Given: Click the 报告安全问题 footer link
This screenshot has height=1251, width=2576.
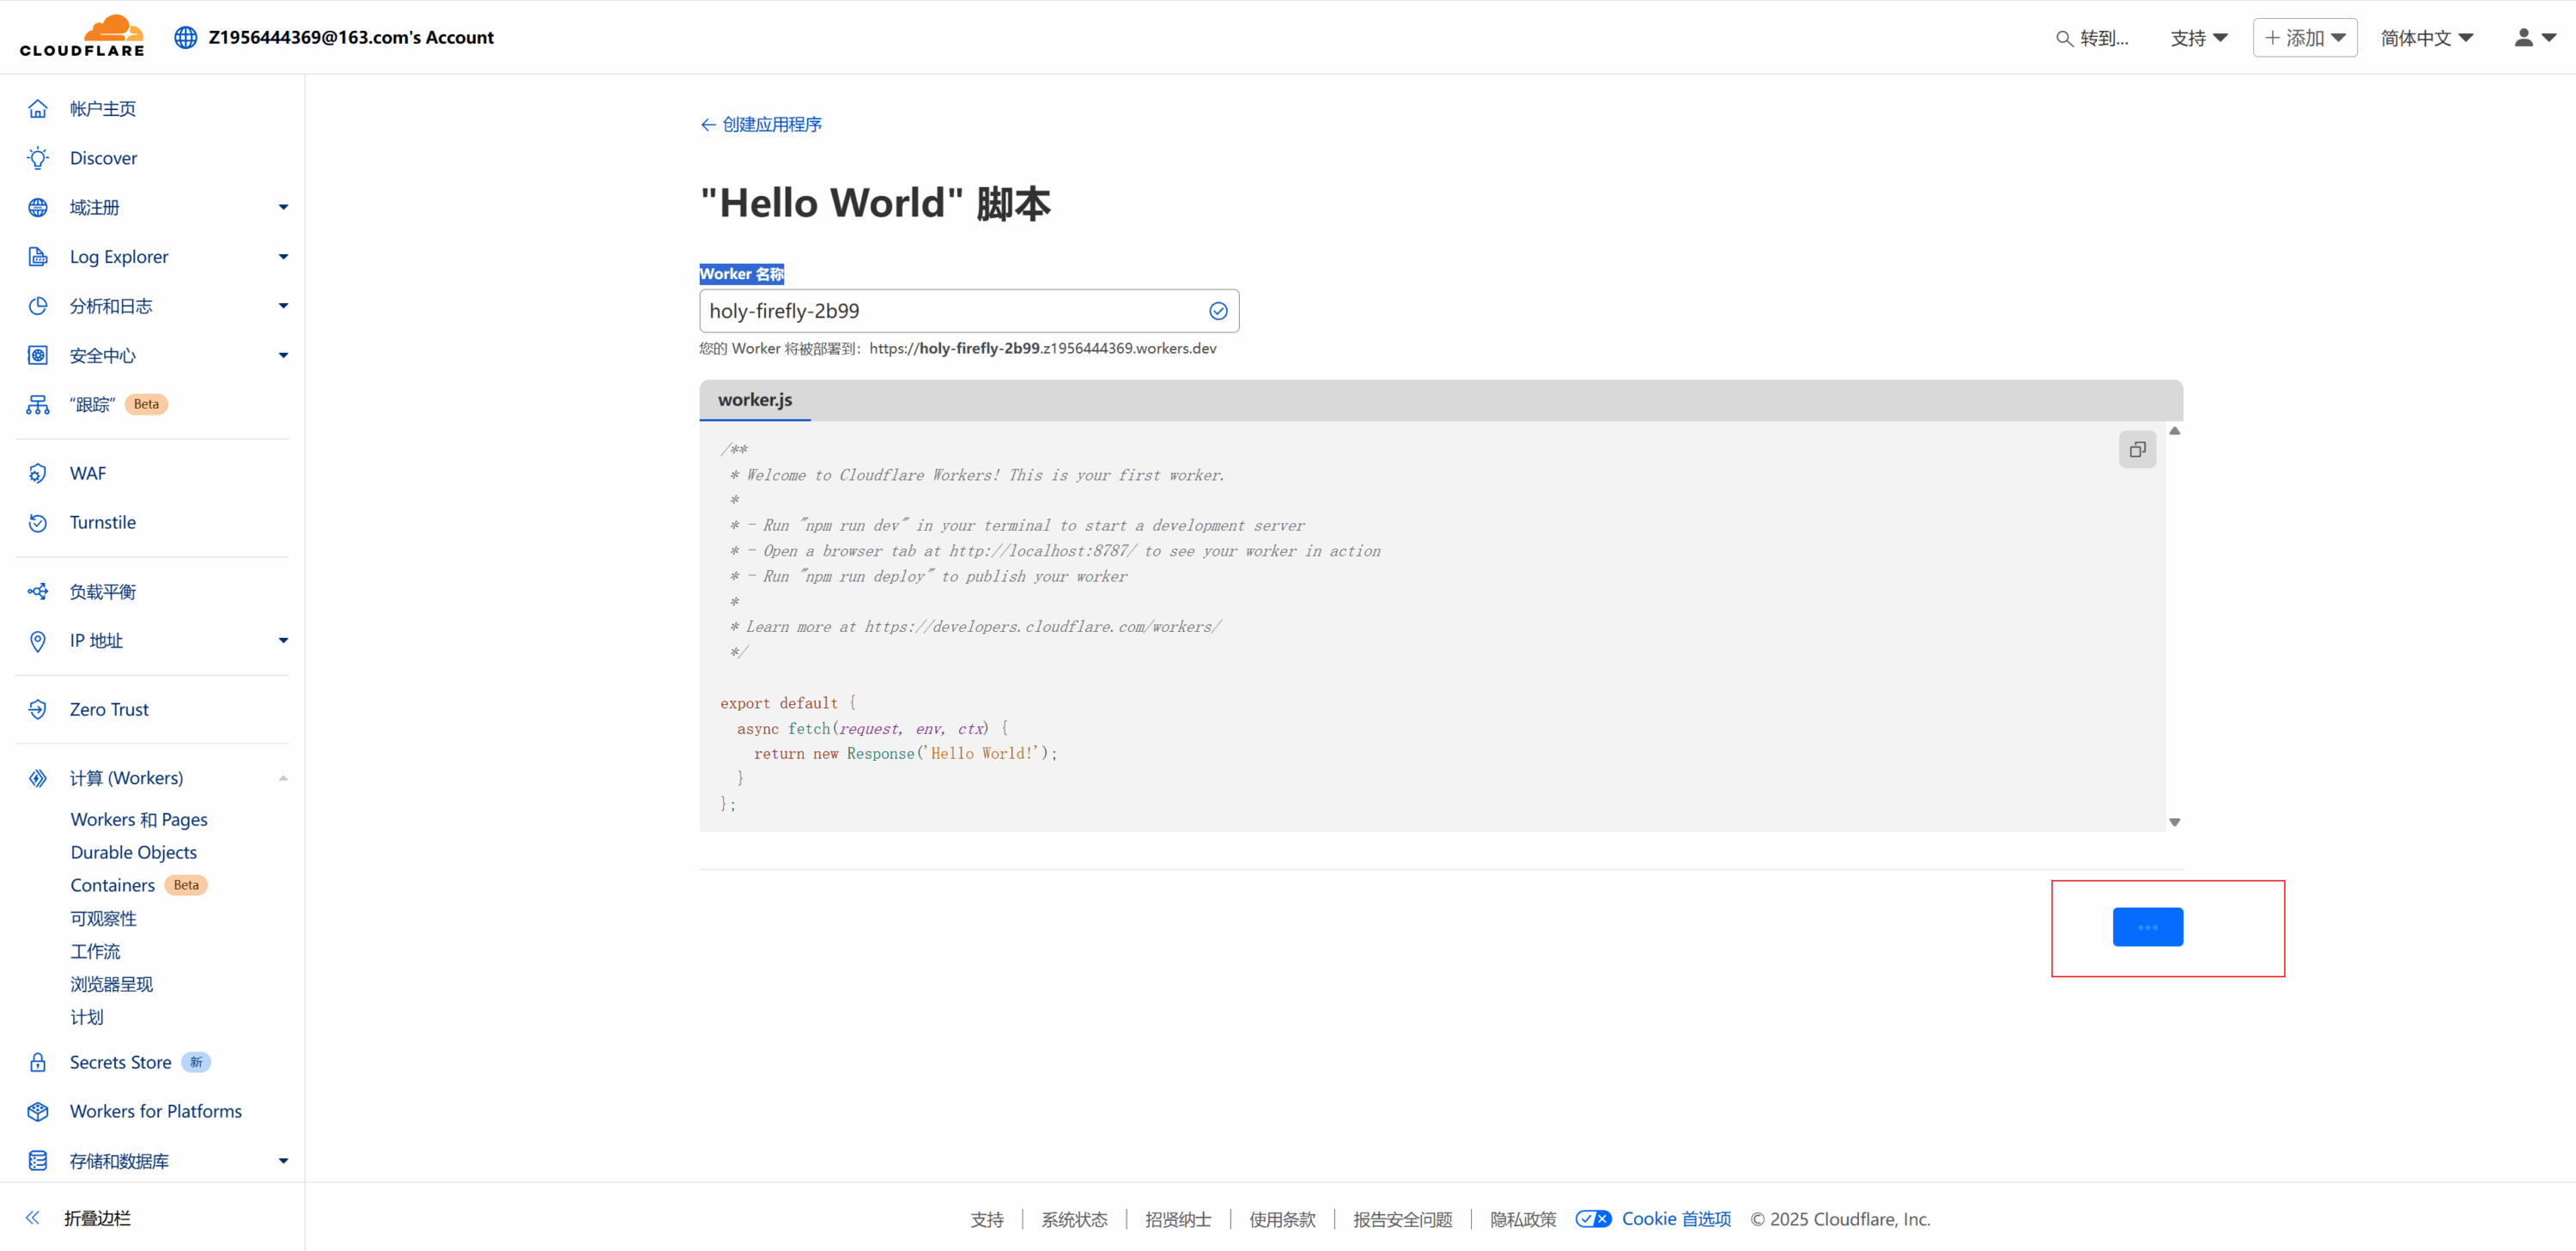Looking at the screenshot, I should click(1402, 1219).
